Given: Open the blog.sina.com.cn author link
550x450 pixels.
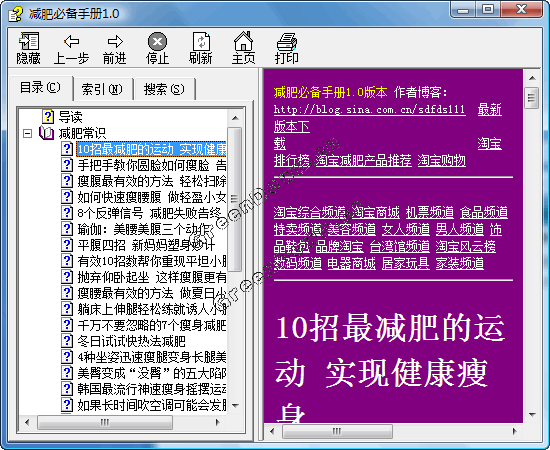Looking at the screenshot, I should 369,109.
